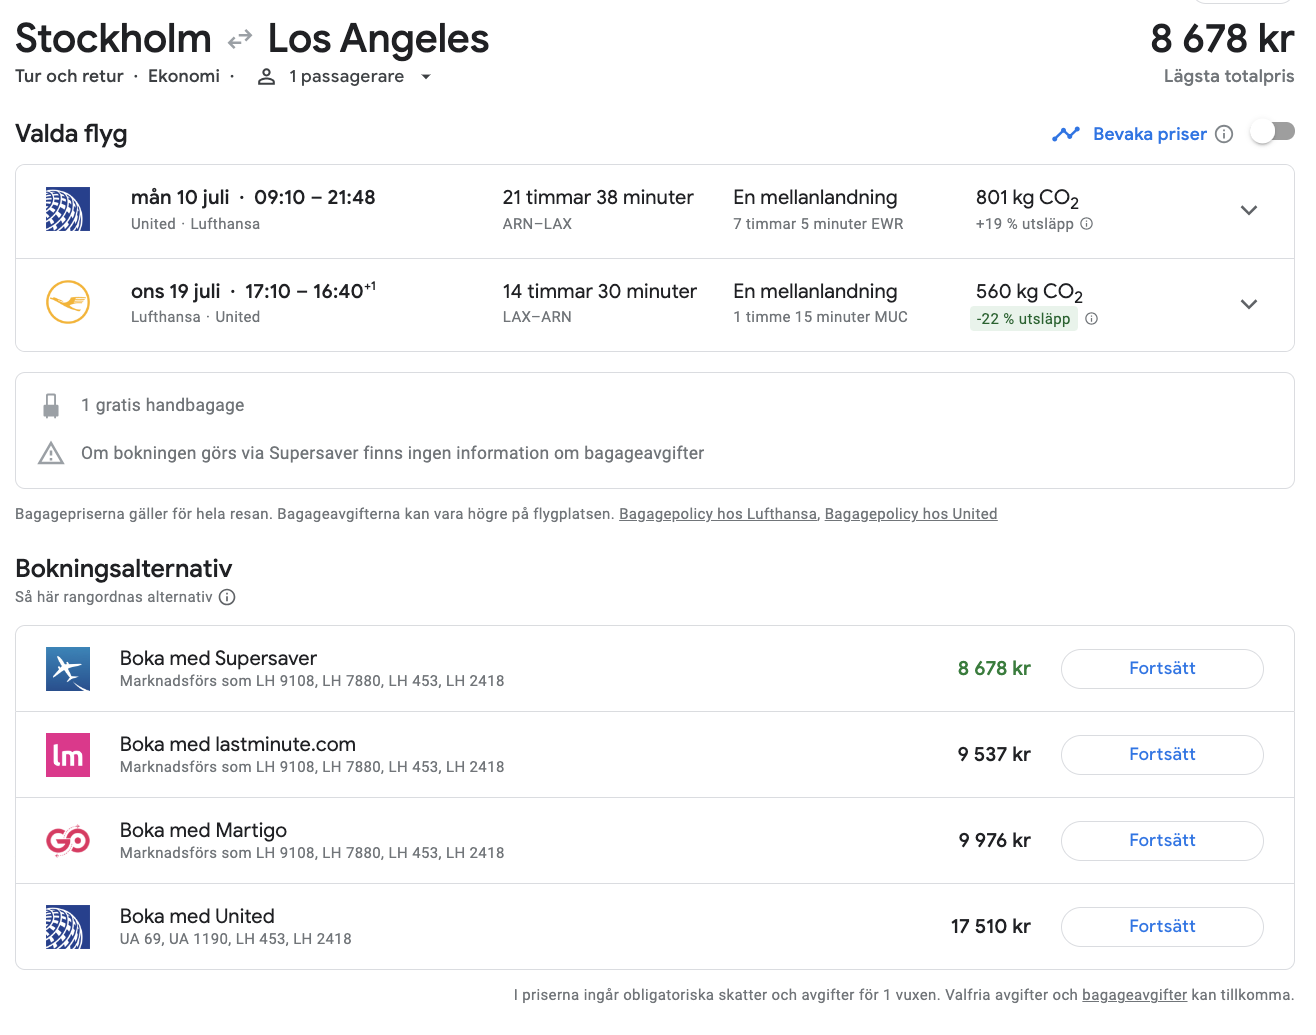The height and width of the screenshot is (1035, 1316).
Task: Click the price tracking graph icon
Action: click(1066, 134)
